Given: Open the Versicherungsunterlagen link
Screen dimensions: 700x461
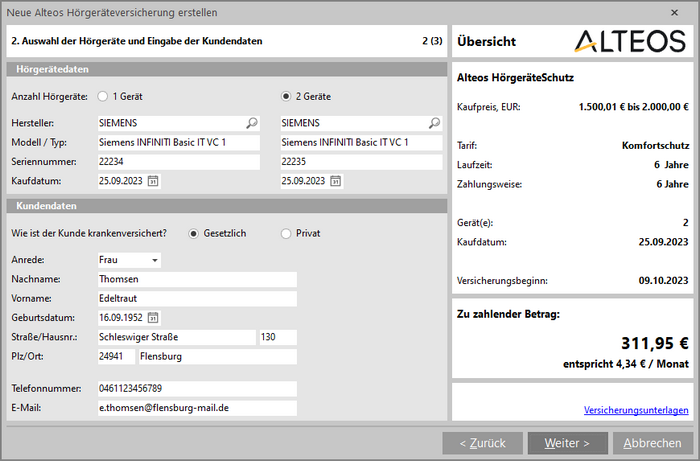Looking at the screenshot, I should pyautogui.click(x=635, y=410).
